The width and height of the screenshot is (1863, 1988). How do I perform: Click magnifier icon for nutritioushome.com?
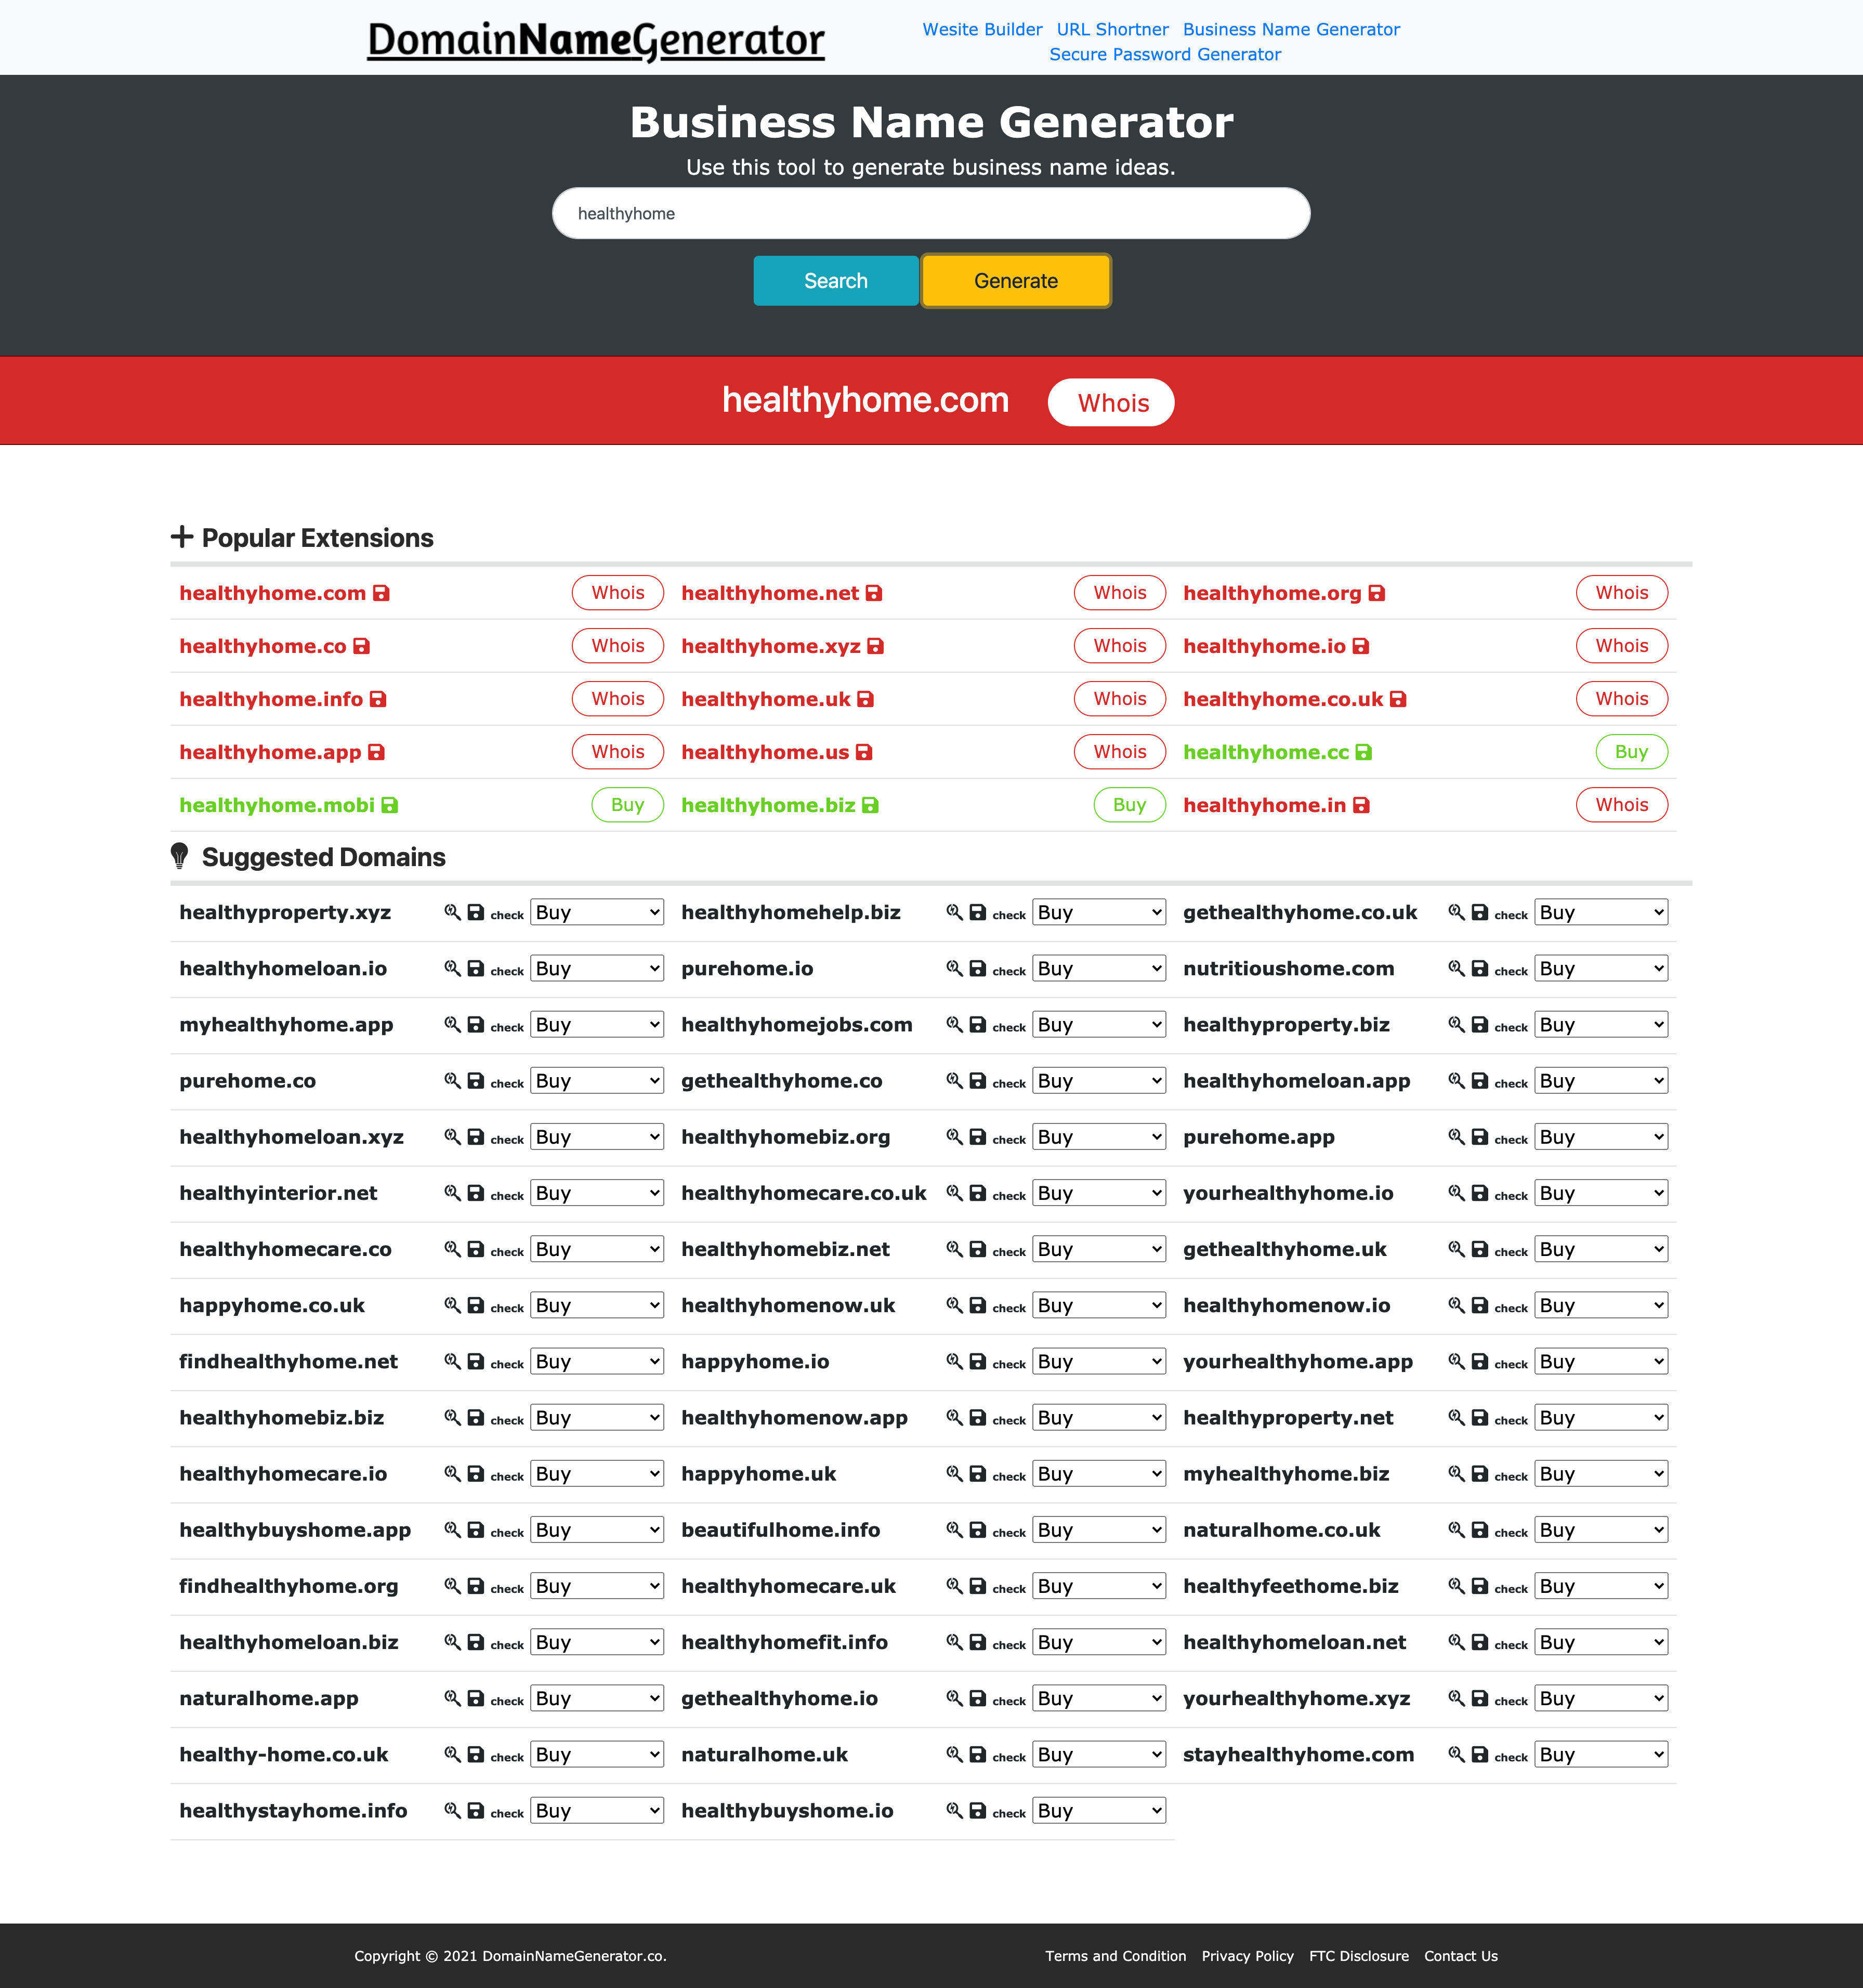[1456, 968]
